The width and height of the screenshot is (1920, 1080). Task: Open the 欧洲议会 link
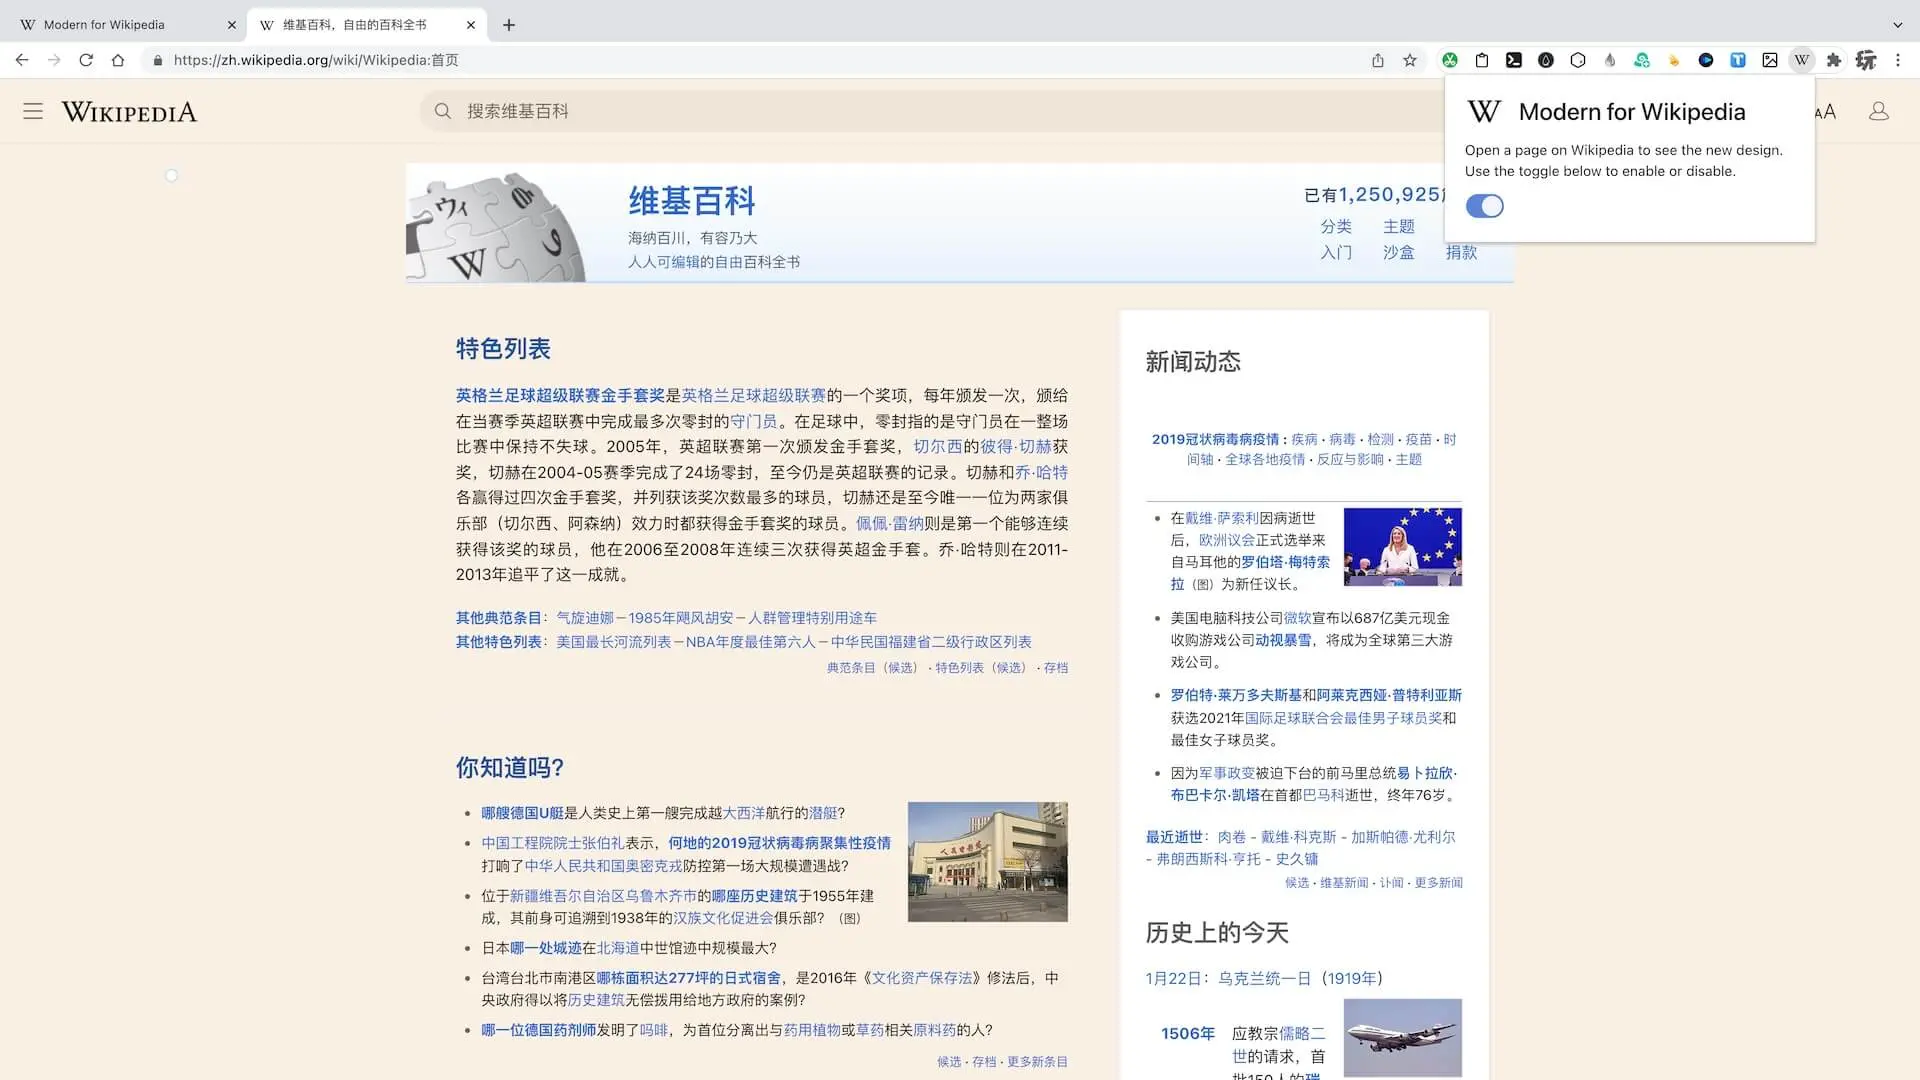click(1227, 540)
